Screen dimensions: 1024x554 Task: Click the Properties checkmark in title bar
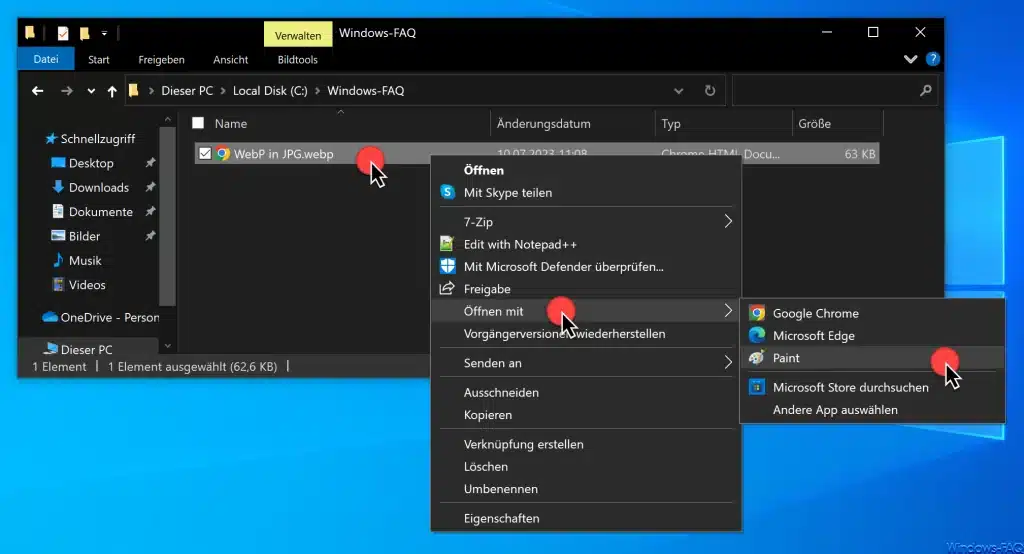[x=63, y=33]
